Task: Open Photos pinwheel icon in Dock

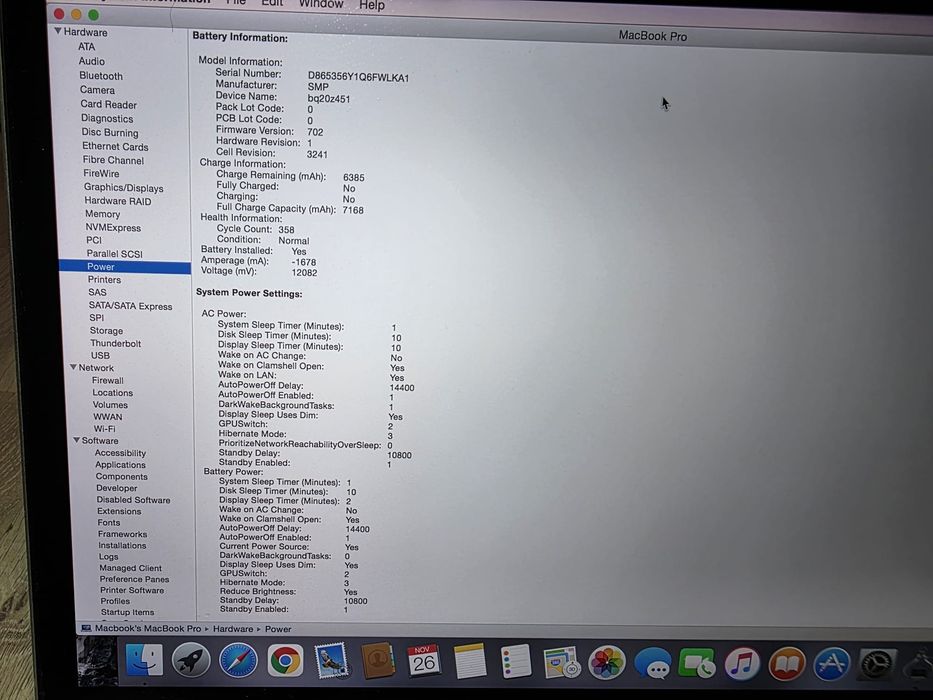Action: (606, 662)
